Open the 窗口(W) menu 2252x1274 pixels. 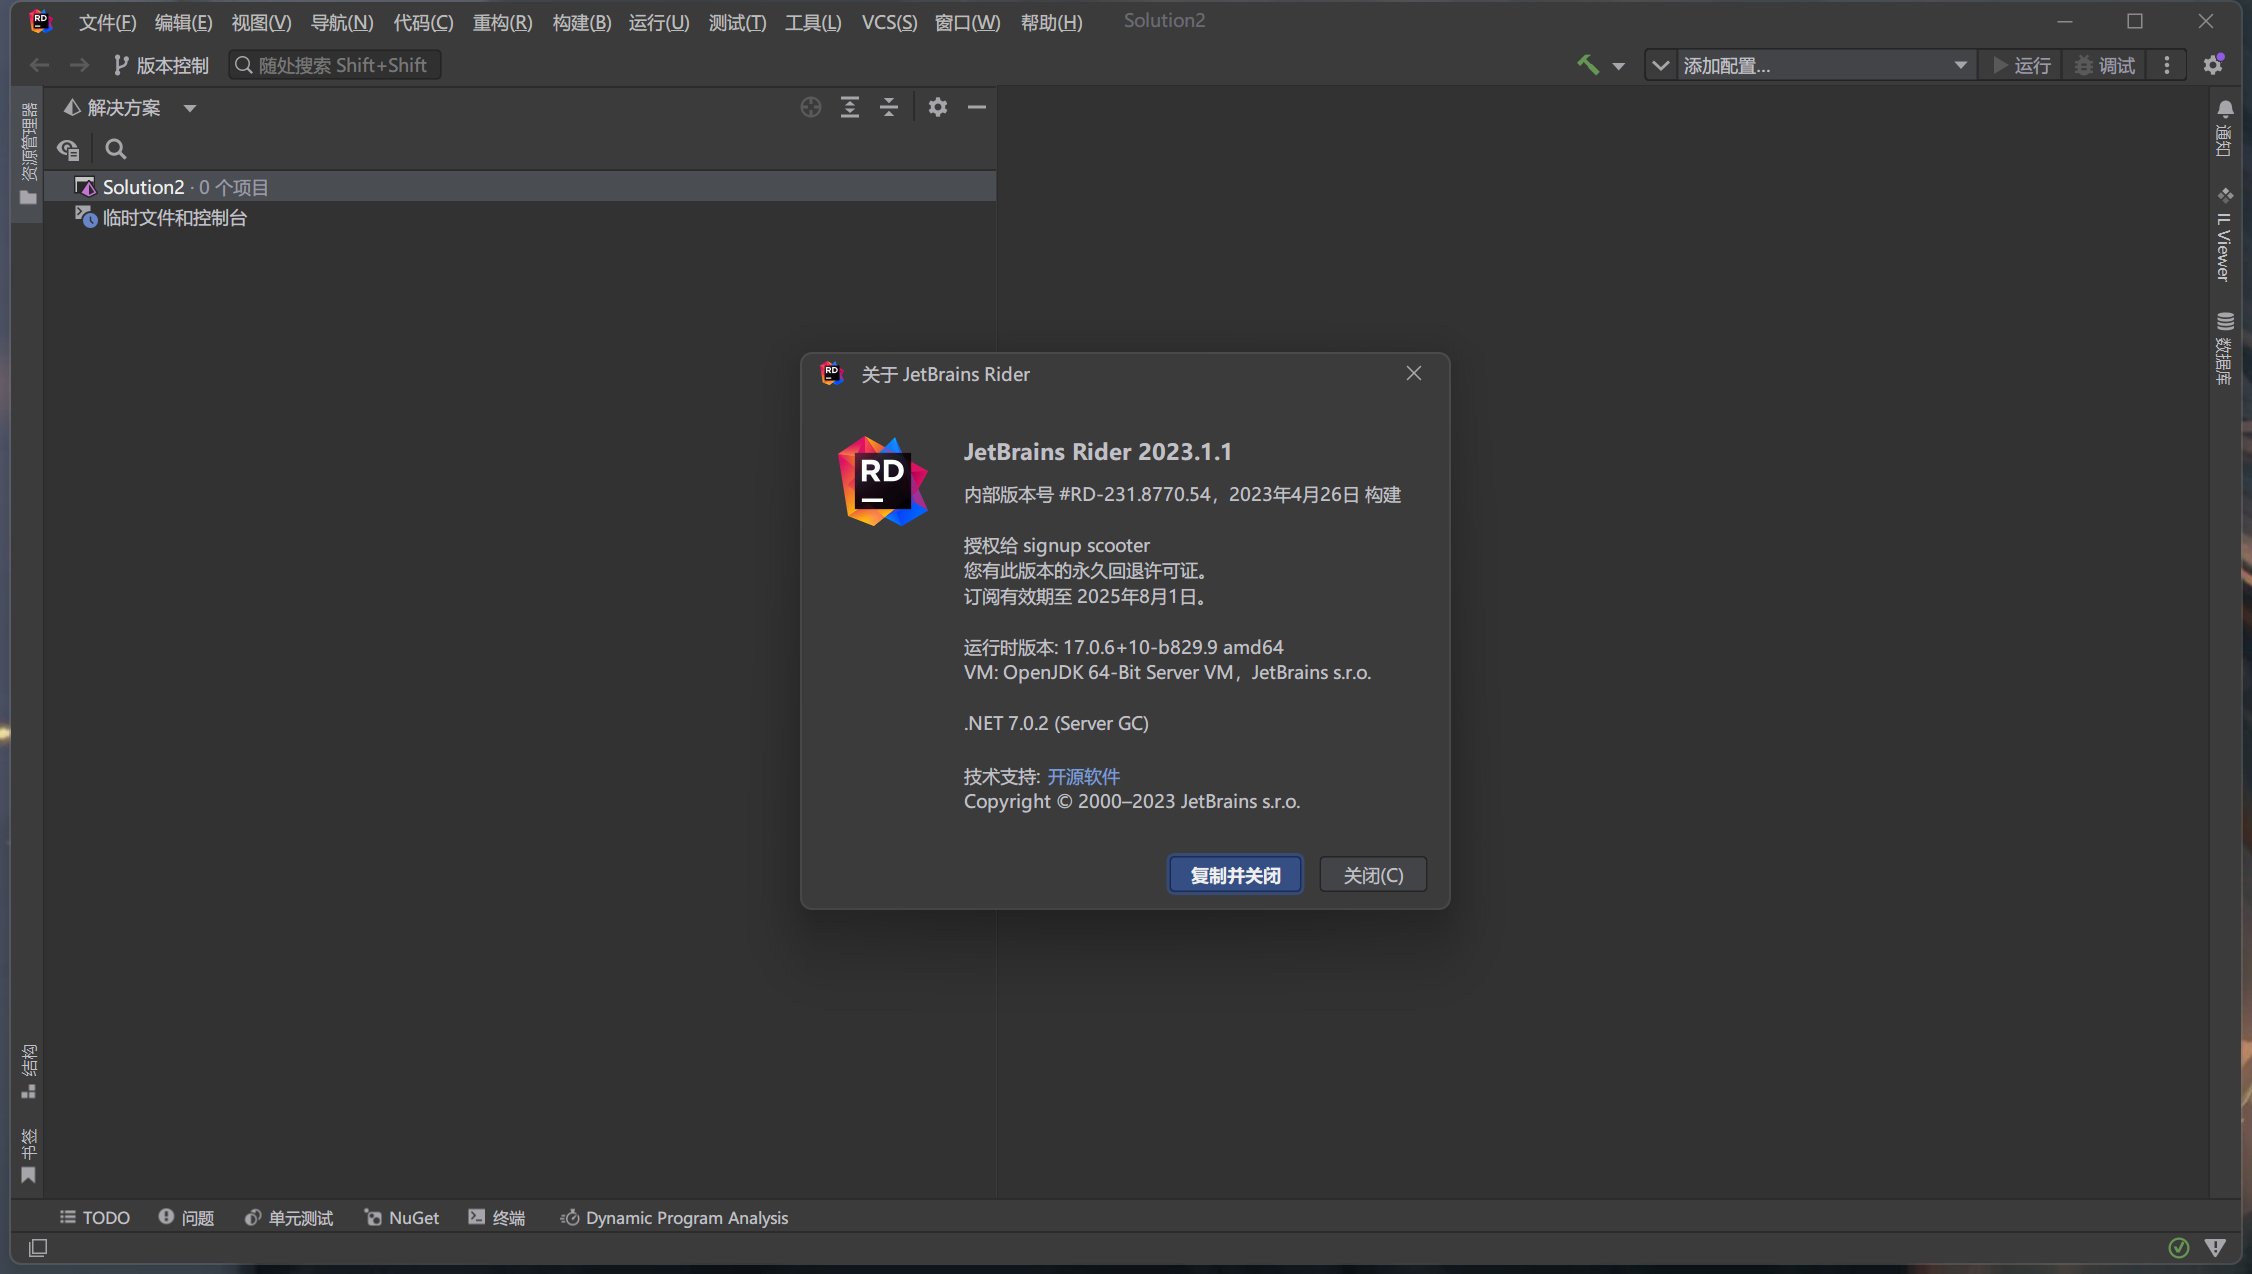click(967, 22)
